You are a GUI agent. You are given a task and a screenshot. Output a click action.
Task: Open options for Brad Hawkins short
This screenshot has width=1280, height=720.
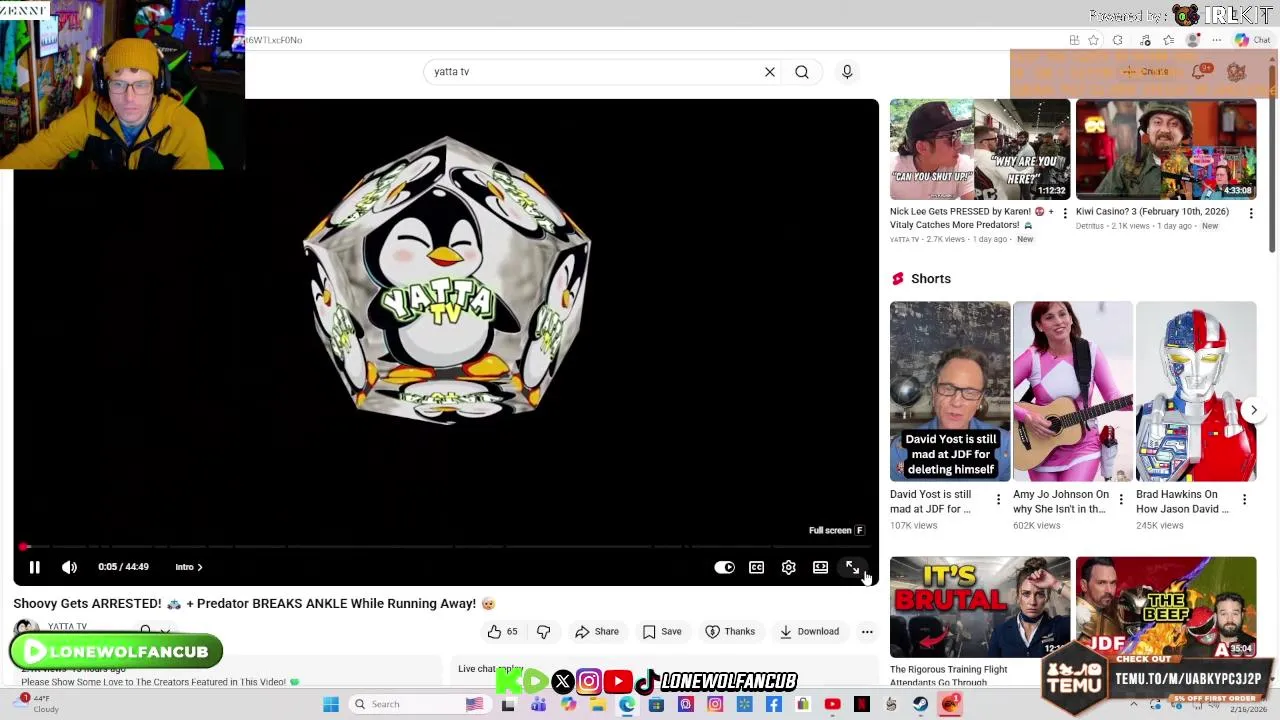coord(1244,499)
